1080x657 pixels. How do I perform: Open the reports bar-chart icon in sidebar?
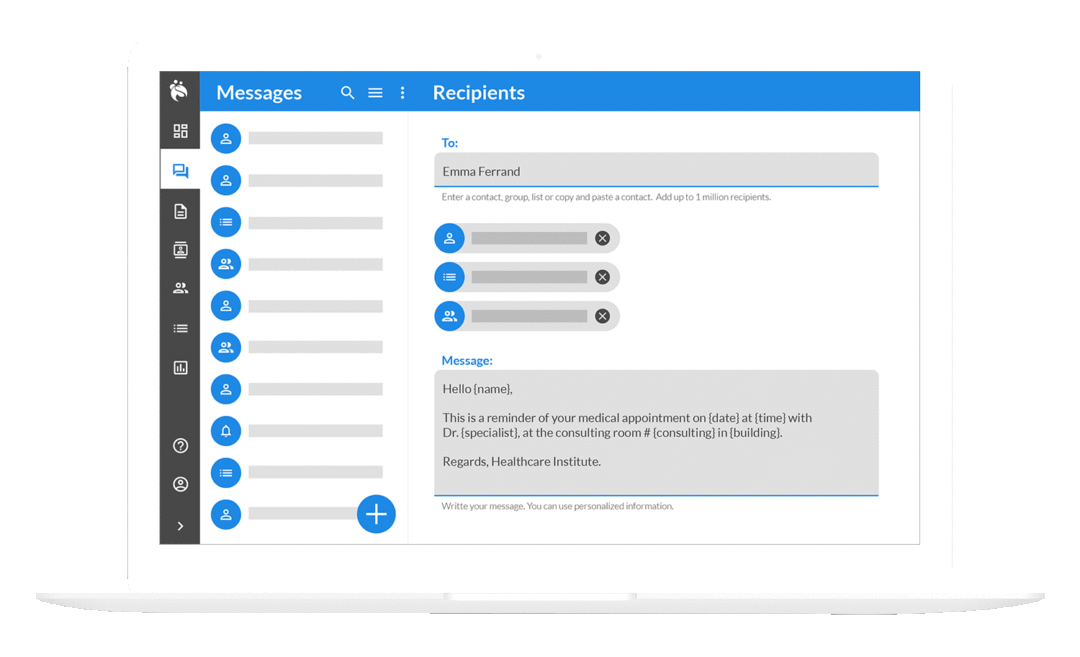coord(180,367)
